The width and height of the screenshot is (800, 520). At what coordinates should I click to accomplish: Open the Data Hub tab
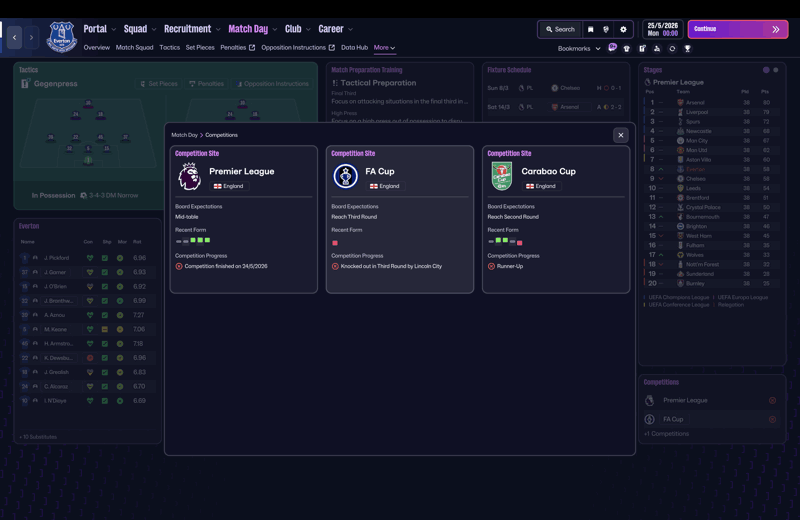click(x=354, y=47)
